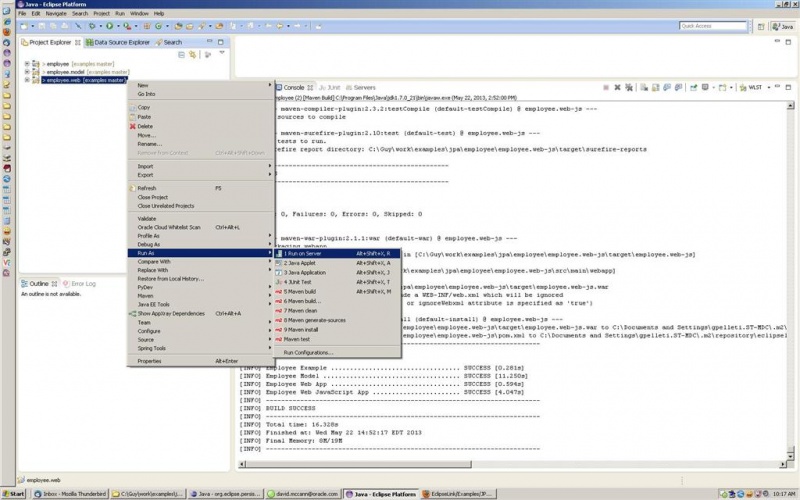Open the File menu
The width and height of the screenshot is (800, 500).
click(22, 13)
